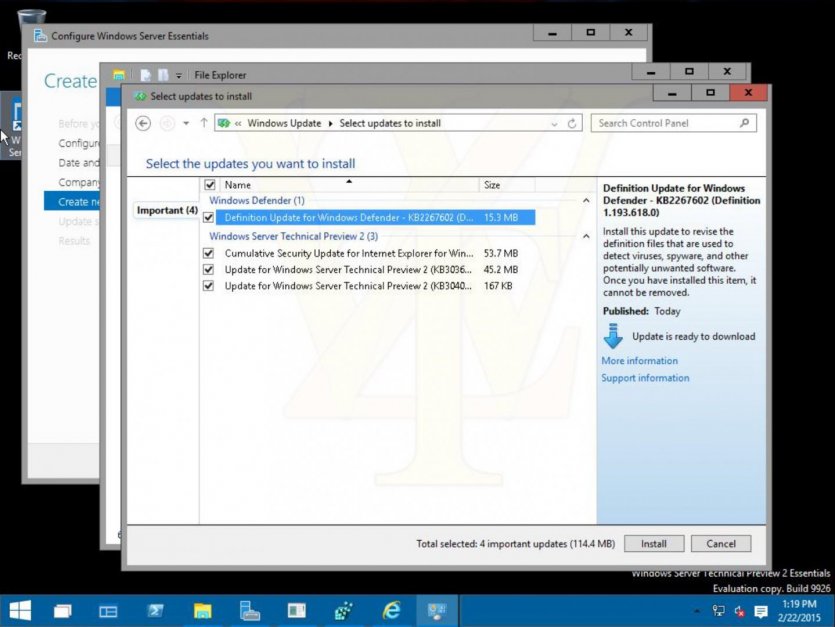Open Internet Explorer from the taskbar
The width and height of the screenshot is (835, 627).
[x=391, y=610]
